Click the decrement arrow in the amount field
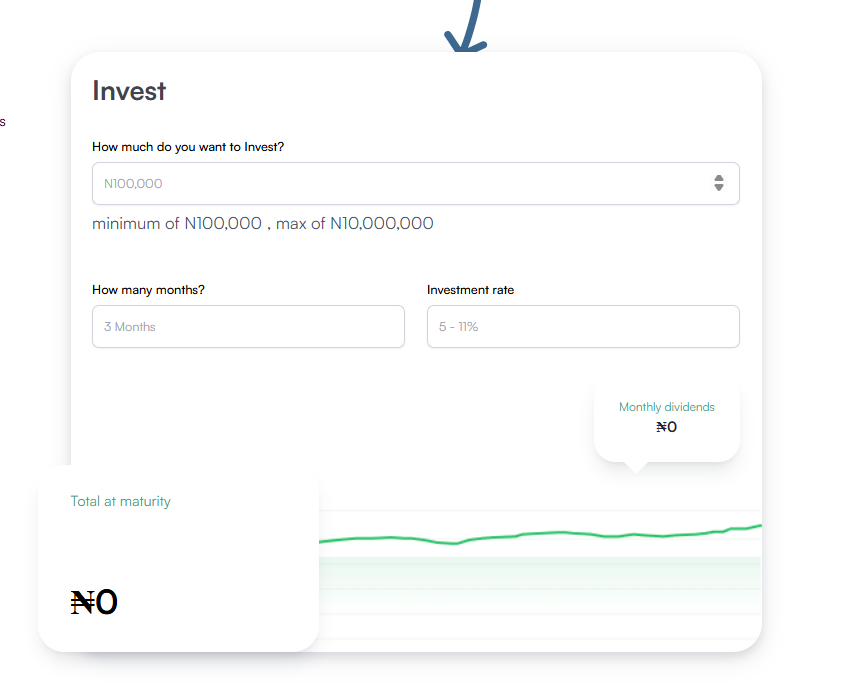Screen dimensions: 865x688 (x=718, y=188)
